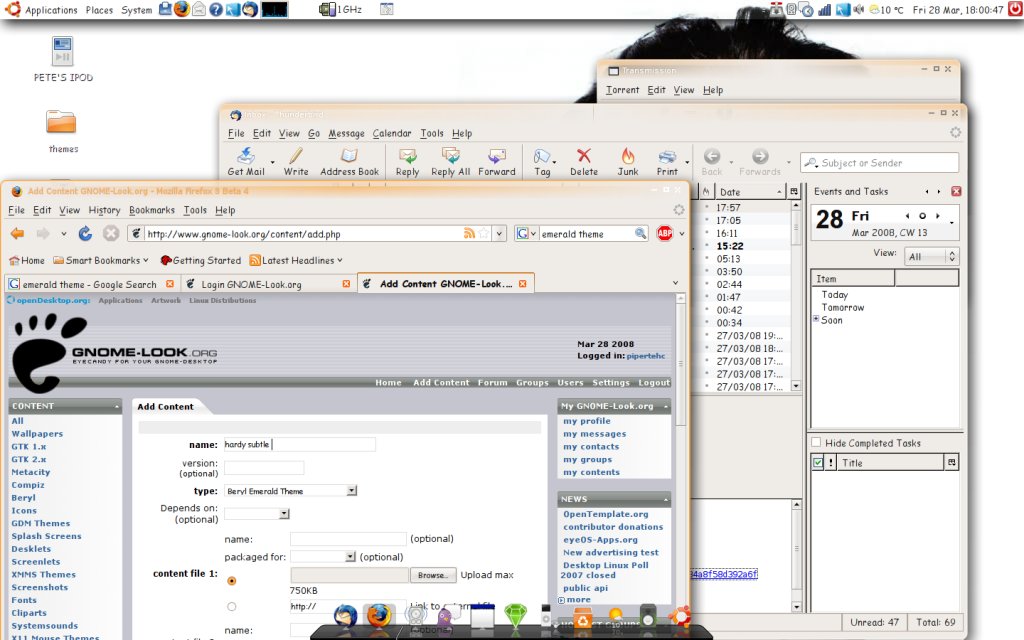The height and width of the screenshot is (640, 1024).
Task: Expand the Latest Headlines bookmark dropdown
Action: [x=296, y=260]
